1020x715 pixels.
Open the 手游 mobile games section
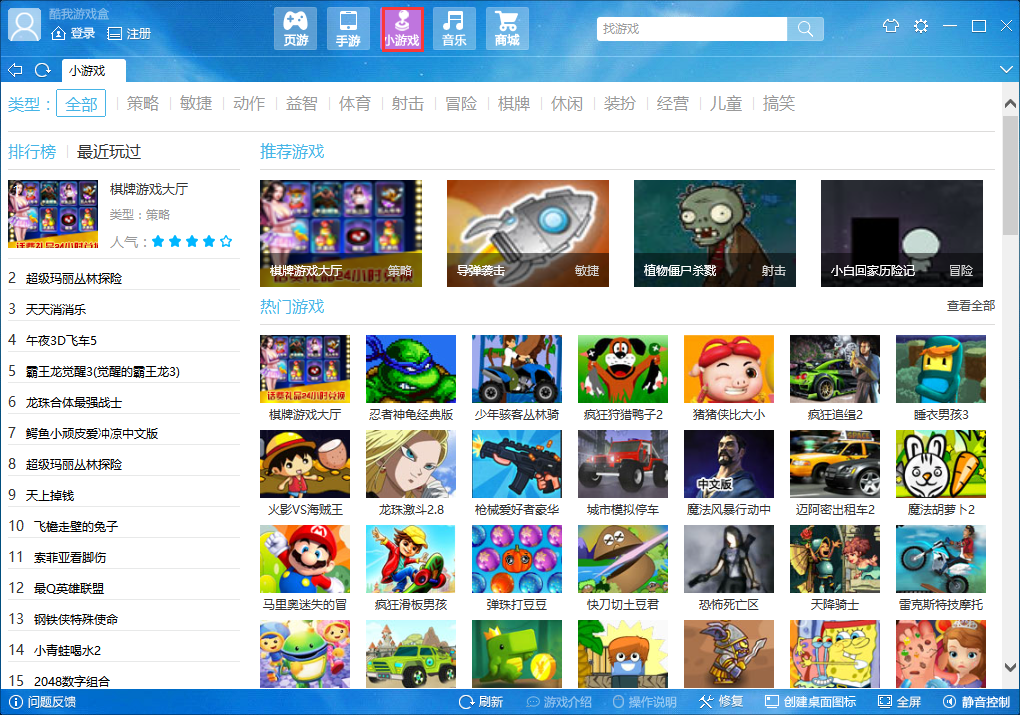click(348, 29)
